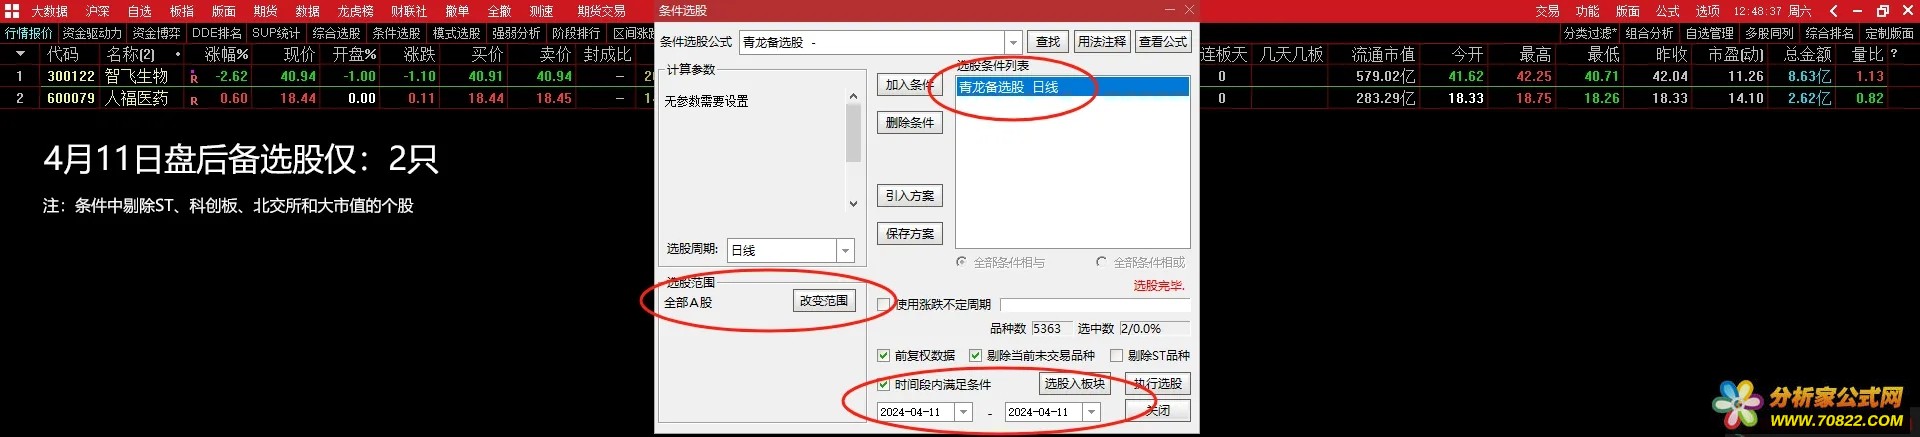Open the 选股周期 日线 dropdown
Screen dimensions: 1920x437
(x=846, y=250)
